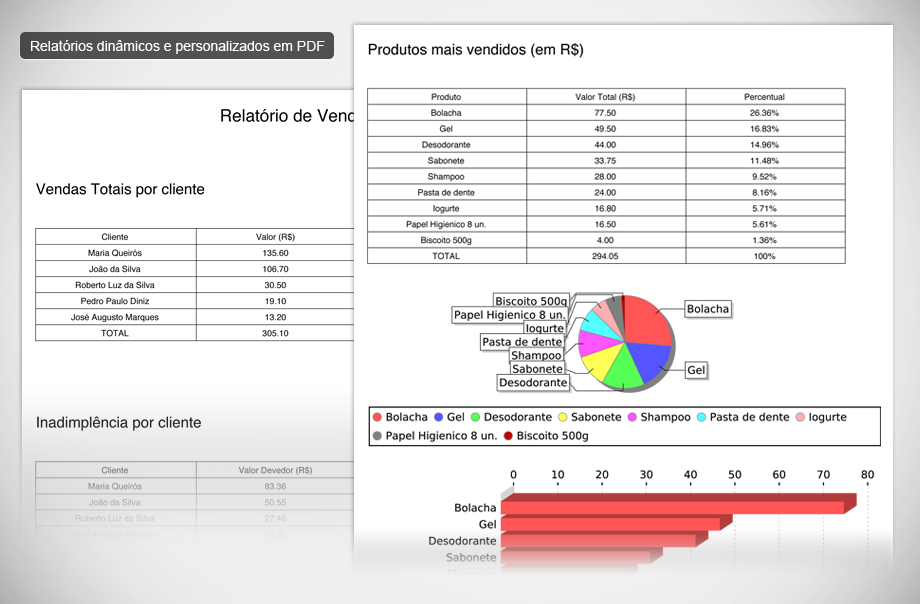Click the Bolacha callout label beside pie chart
920x604 pixels.
pos(708,309)
